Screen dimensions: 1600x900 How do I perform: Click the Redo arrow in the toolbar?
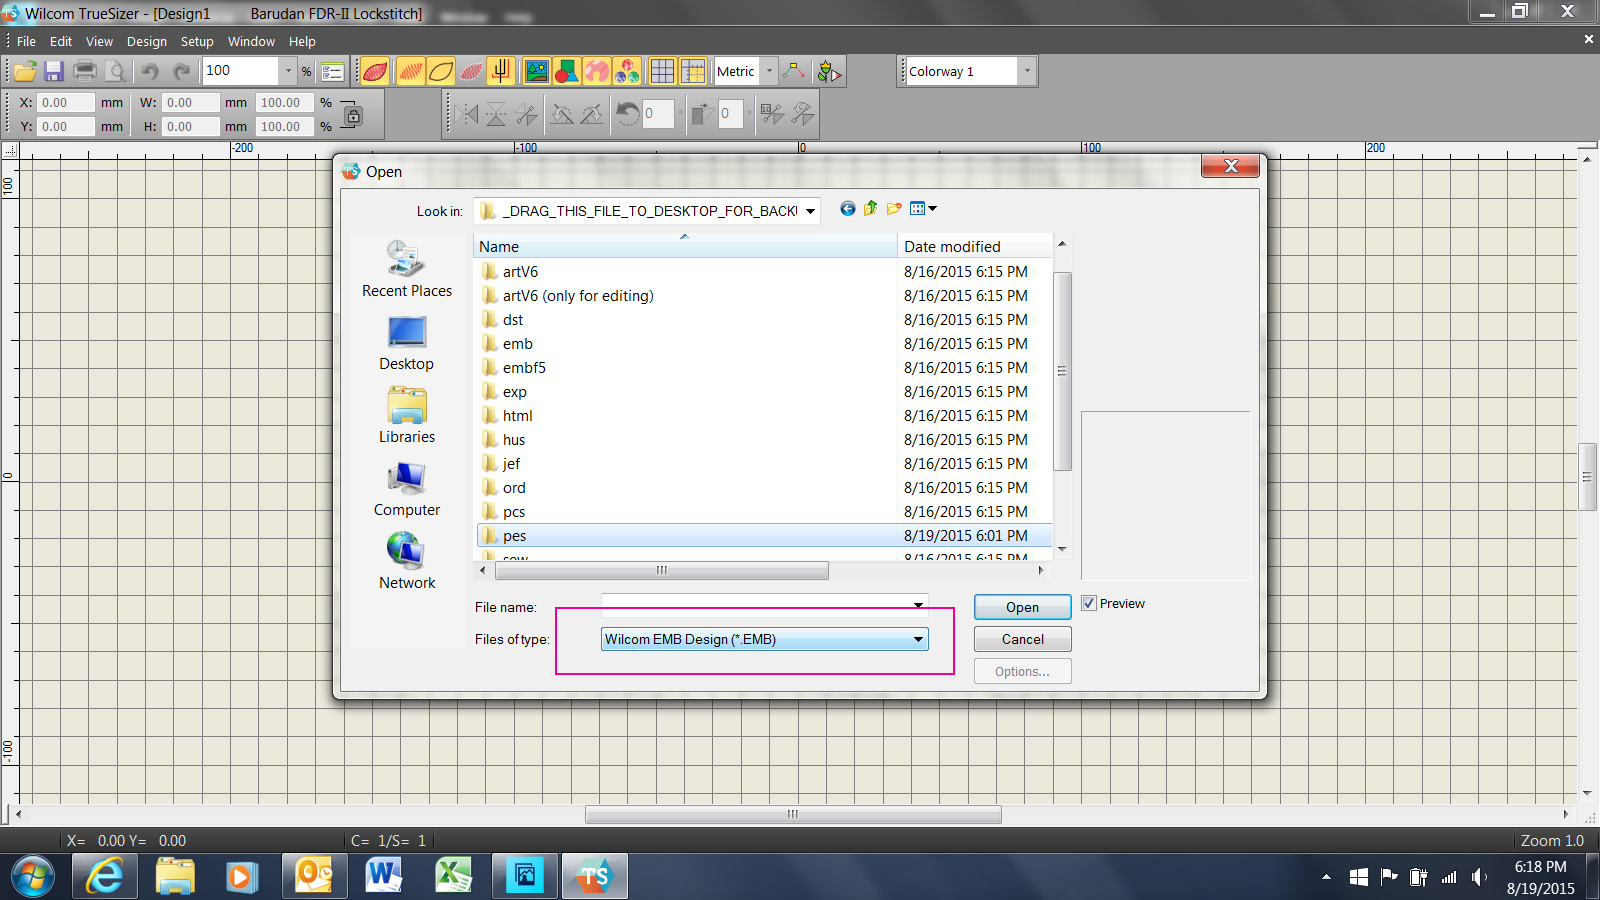(181, 71)
